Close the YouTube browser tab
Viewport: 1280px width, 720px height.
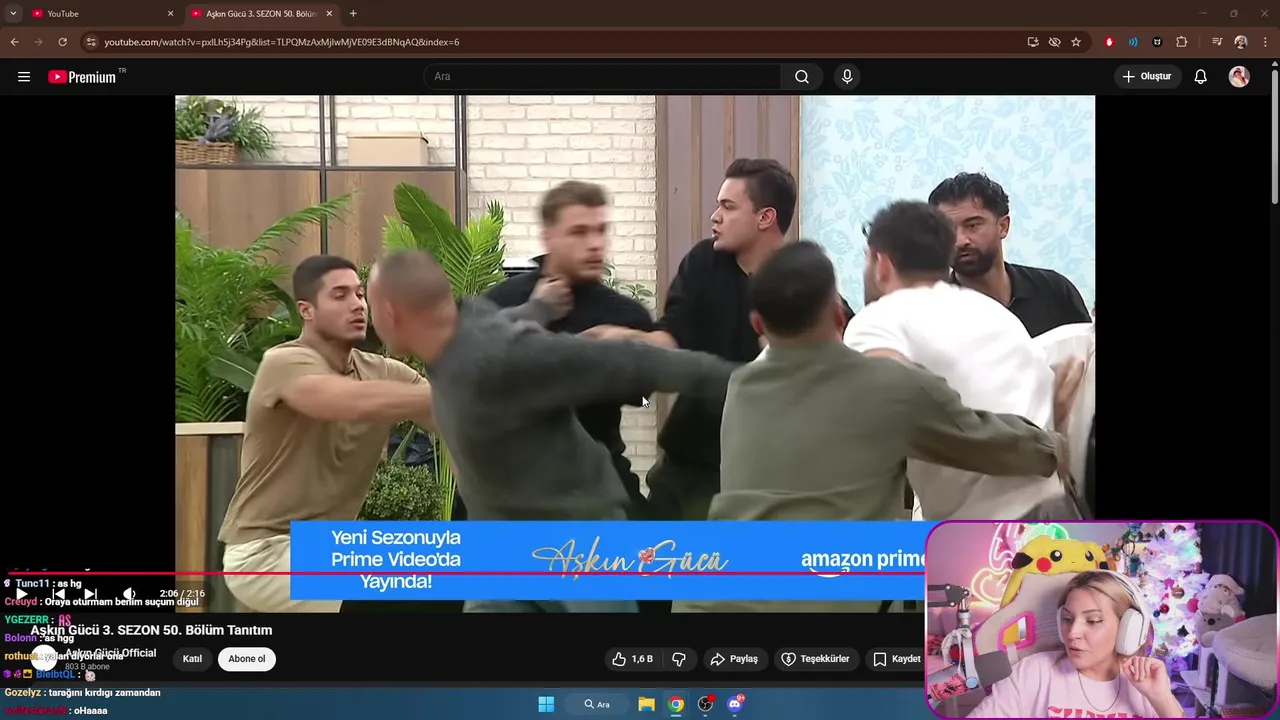[x=170, y=14]
